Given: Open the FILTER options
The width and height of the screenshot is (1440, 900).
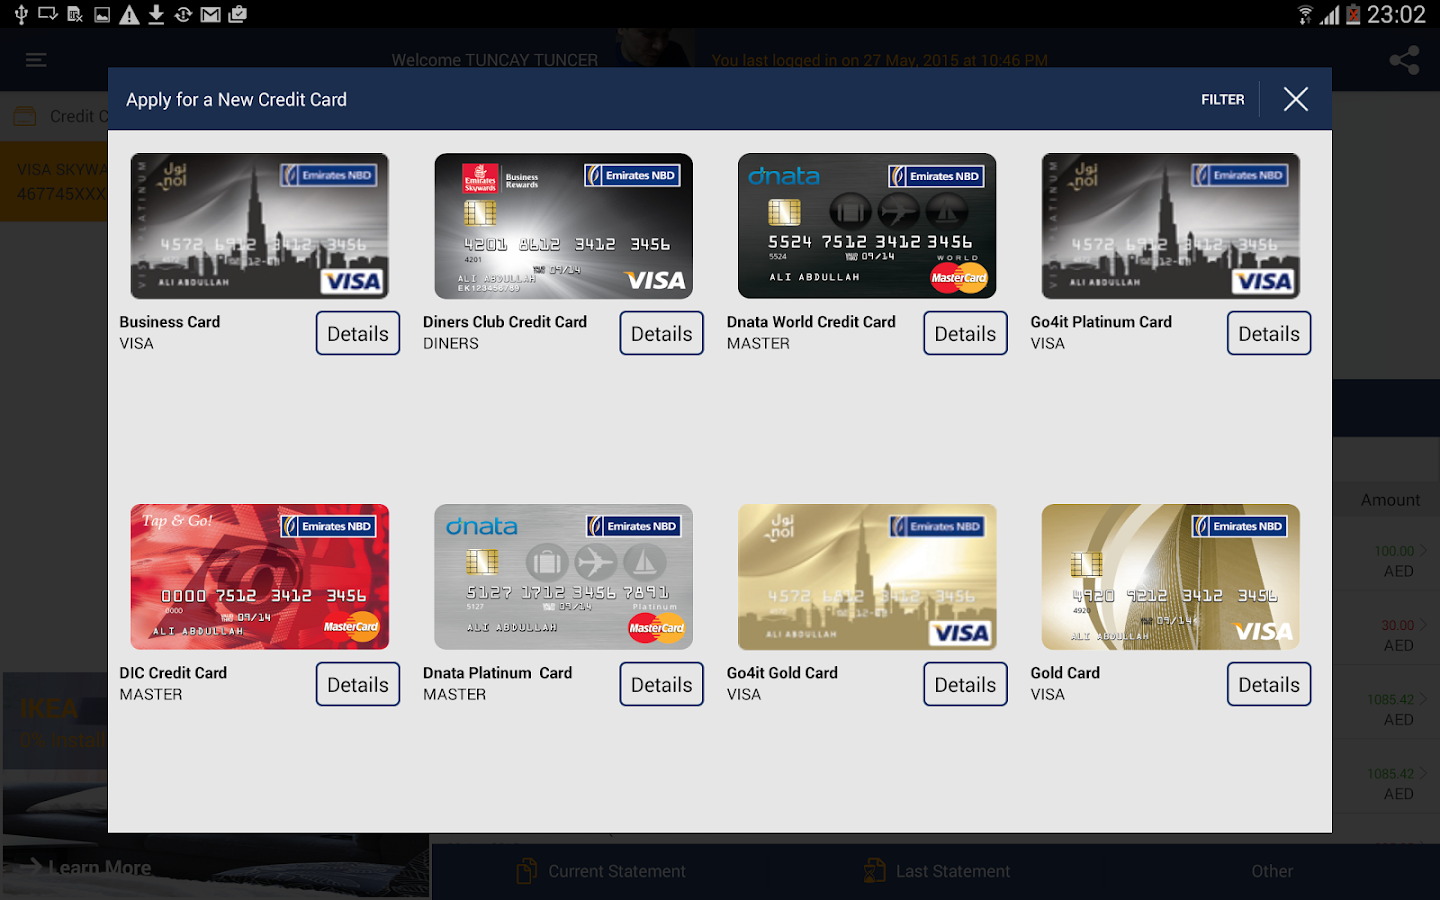Looking at the screenshot, I should 1222,100.
